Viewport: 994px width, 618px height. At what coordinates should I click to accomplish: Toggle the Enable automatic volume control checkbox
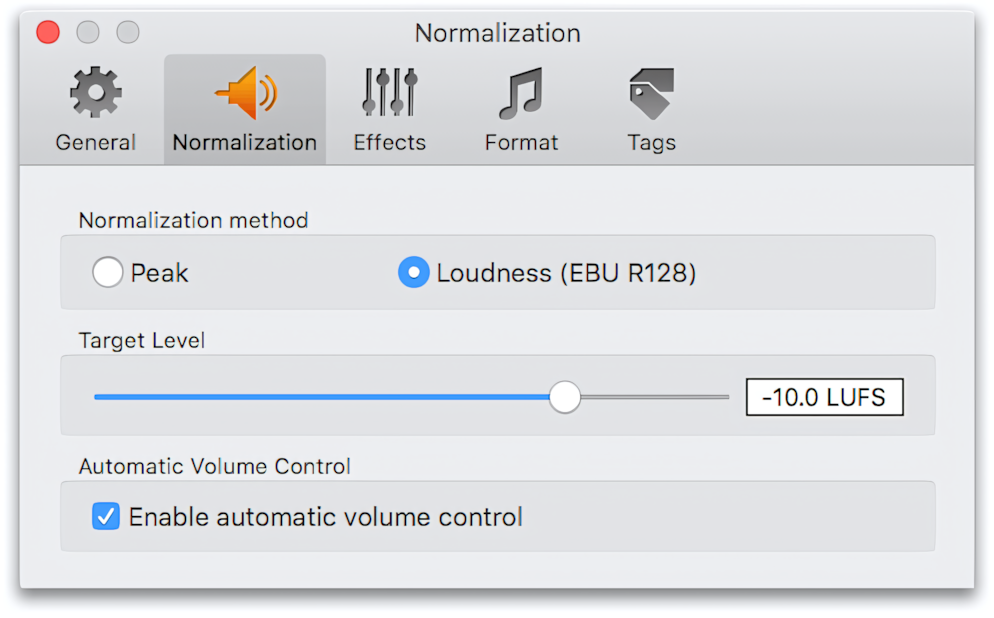click(105, 516)
